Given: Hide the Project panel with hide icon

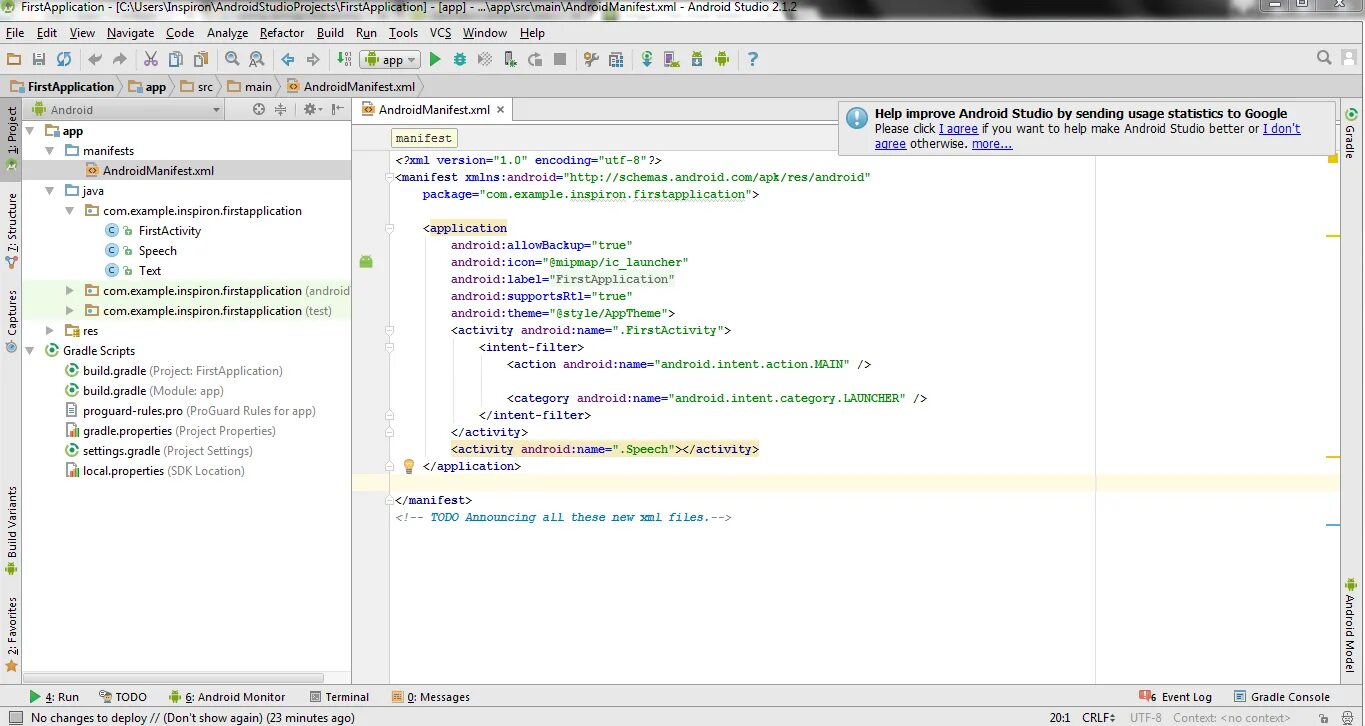Looking at the screenshot, I should pyautogui.click(x=336, y=110).
